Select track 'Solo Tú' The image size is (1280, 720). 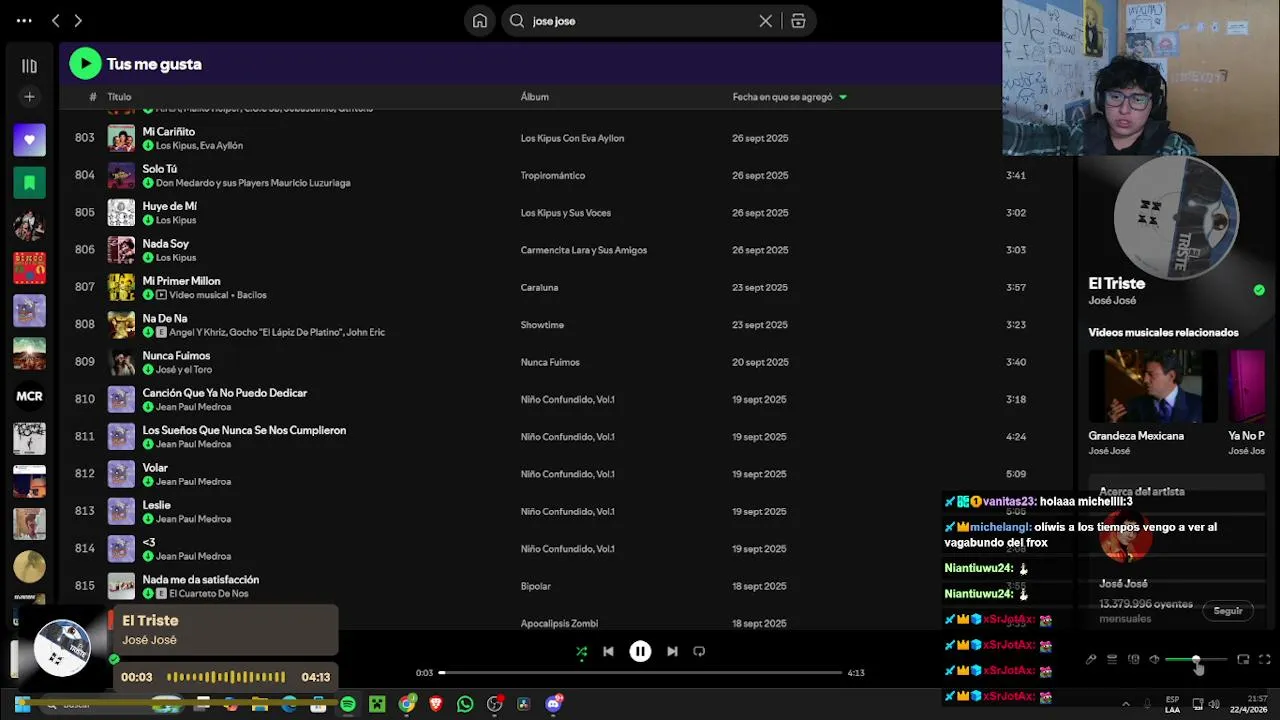coord(159,169)
